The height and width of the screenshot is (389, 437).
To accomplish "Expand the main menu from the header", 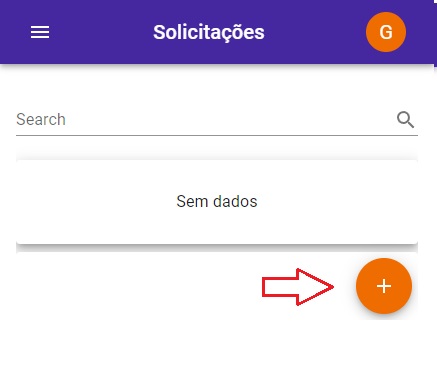I will coord(40,32).
